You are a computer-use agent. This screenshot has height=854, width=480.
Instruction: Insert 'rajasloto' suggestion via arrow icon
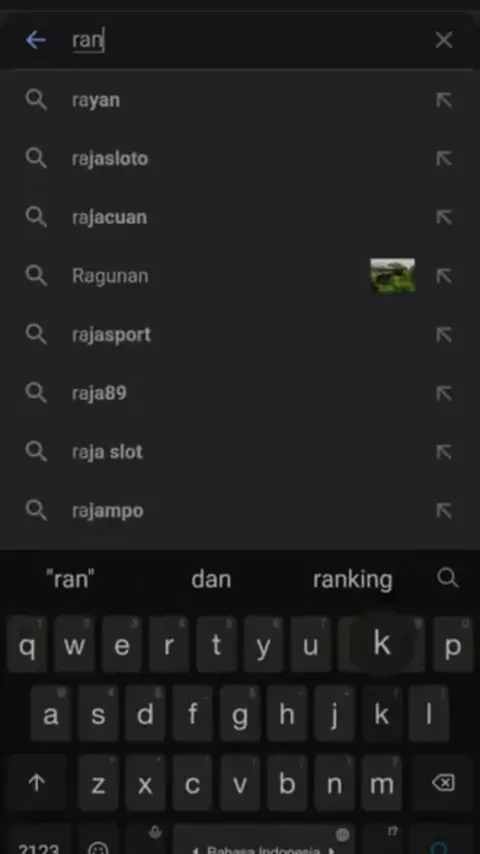(443, 158)
